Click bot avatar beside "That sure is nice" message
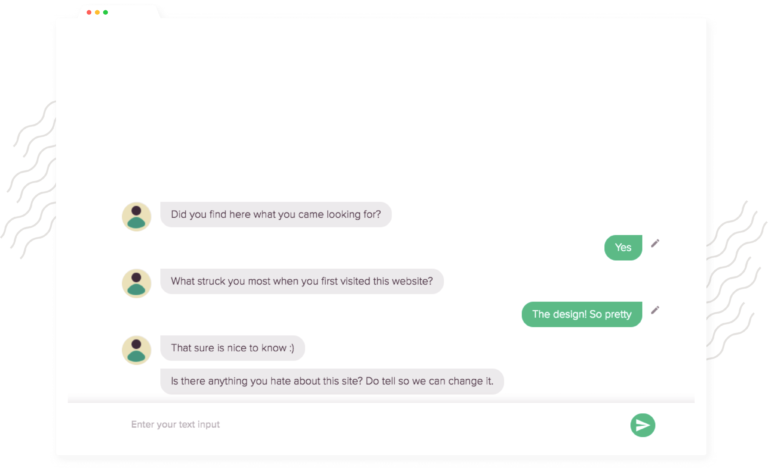The height and width of the screenshot is (468, 768). click(x=136, y=350)
